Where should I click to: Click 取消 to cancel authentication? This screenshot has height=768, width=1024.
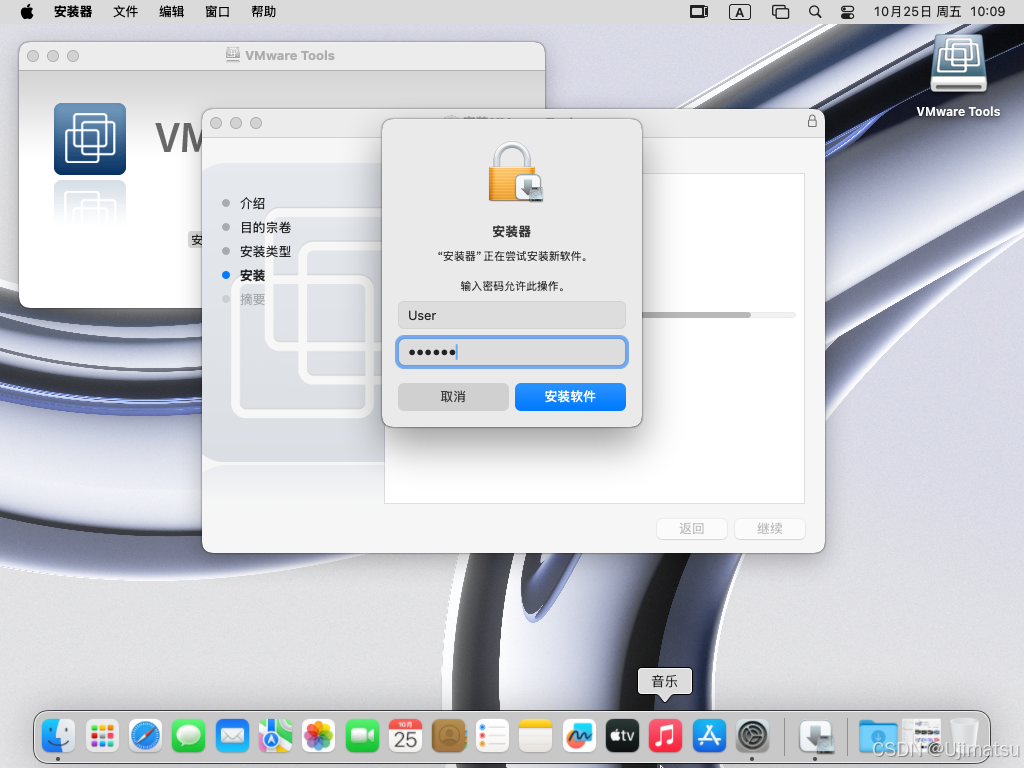point(453,397)
